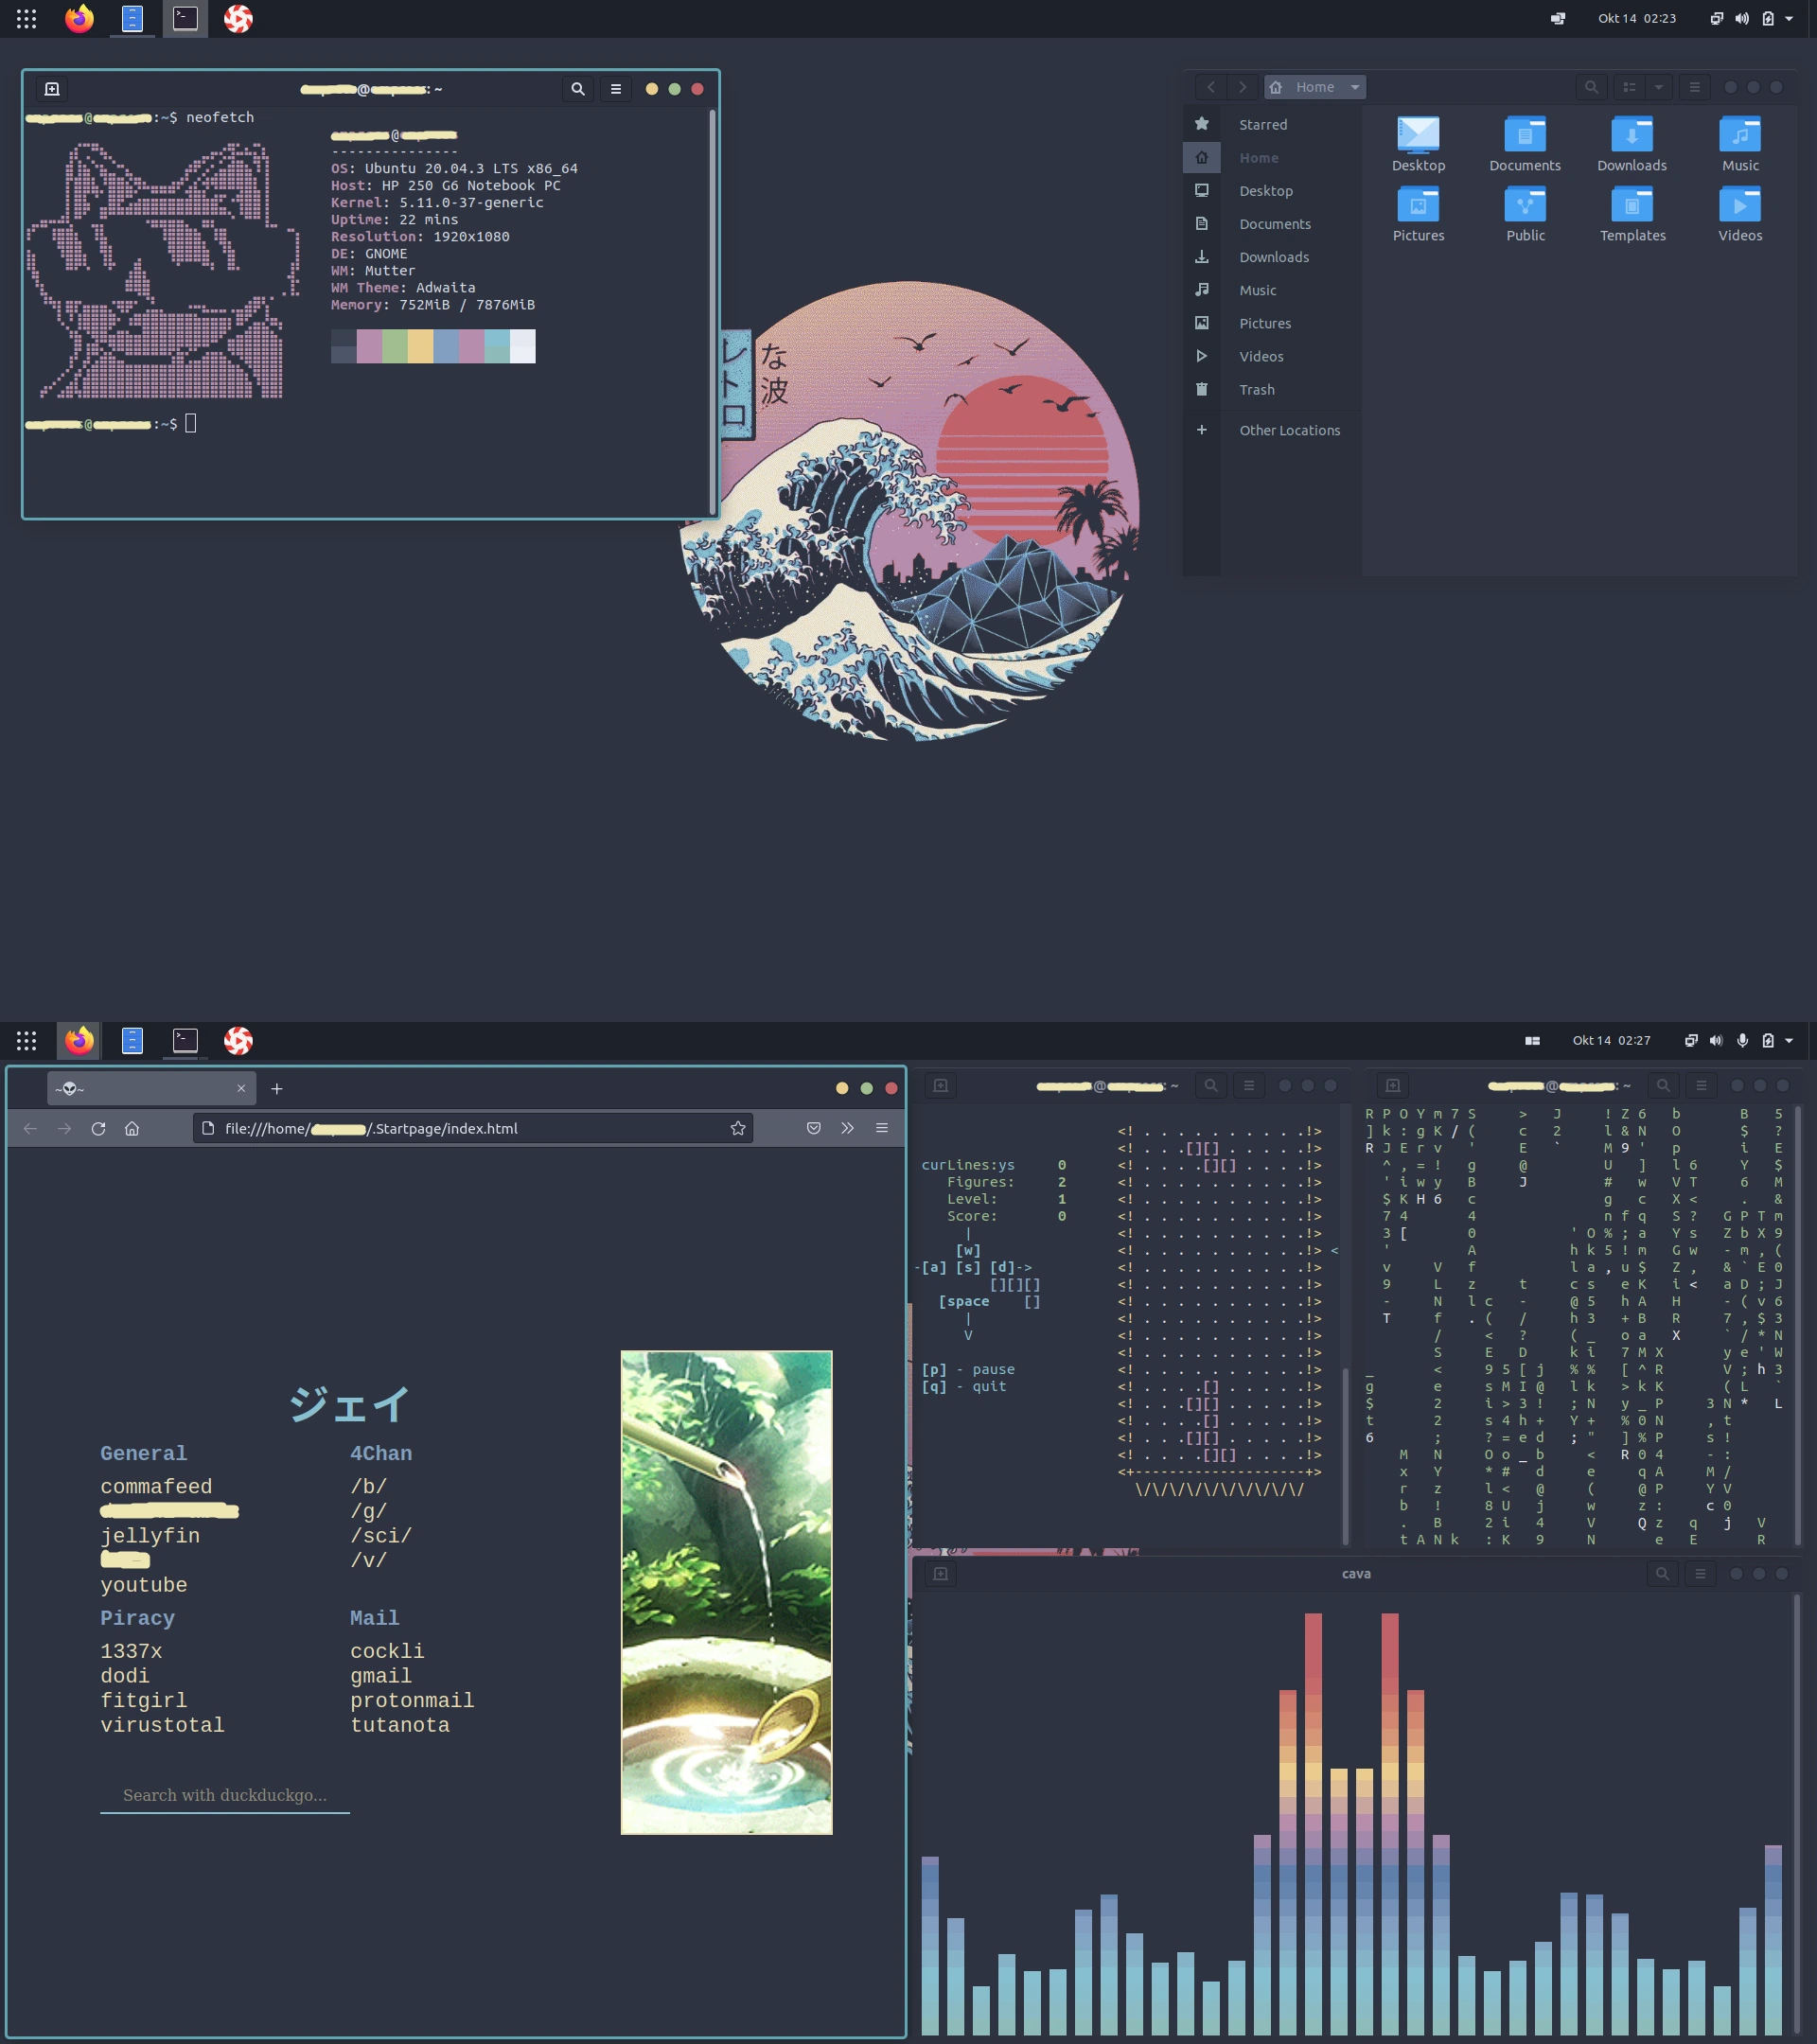Viewport: 1817px width, 2044px height.
Task: Click the yellow block in neofetch color palette
Action: click(x=420, y=346)
